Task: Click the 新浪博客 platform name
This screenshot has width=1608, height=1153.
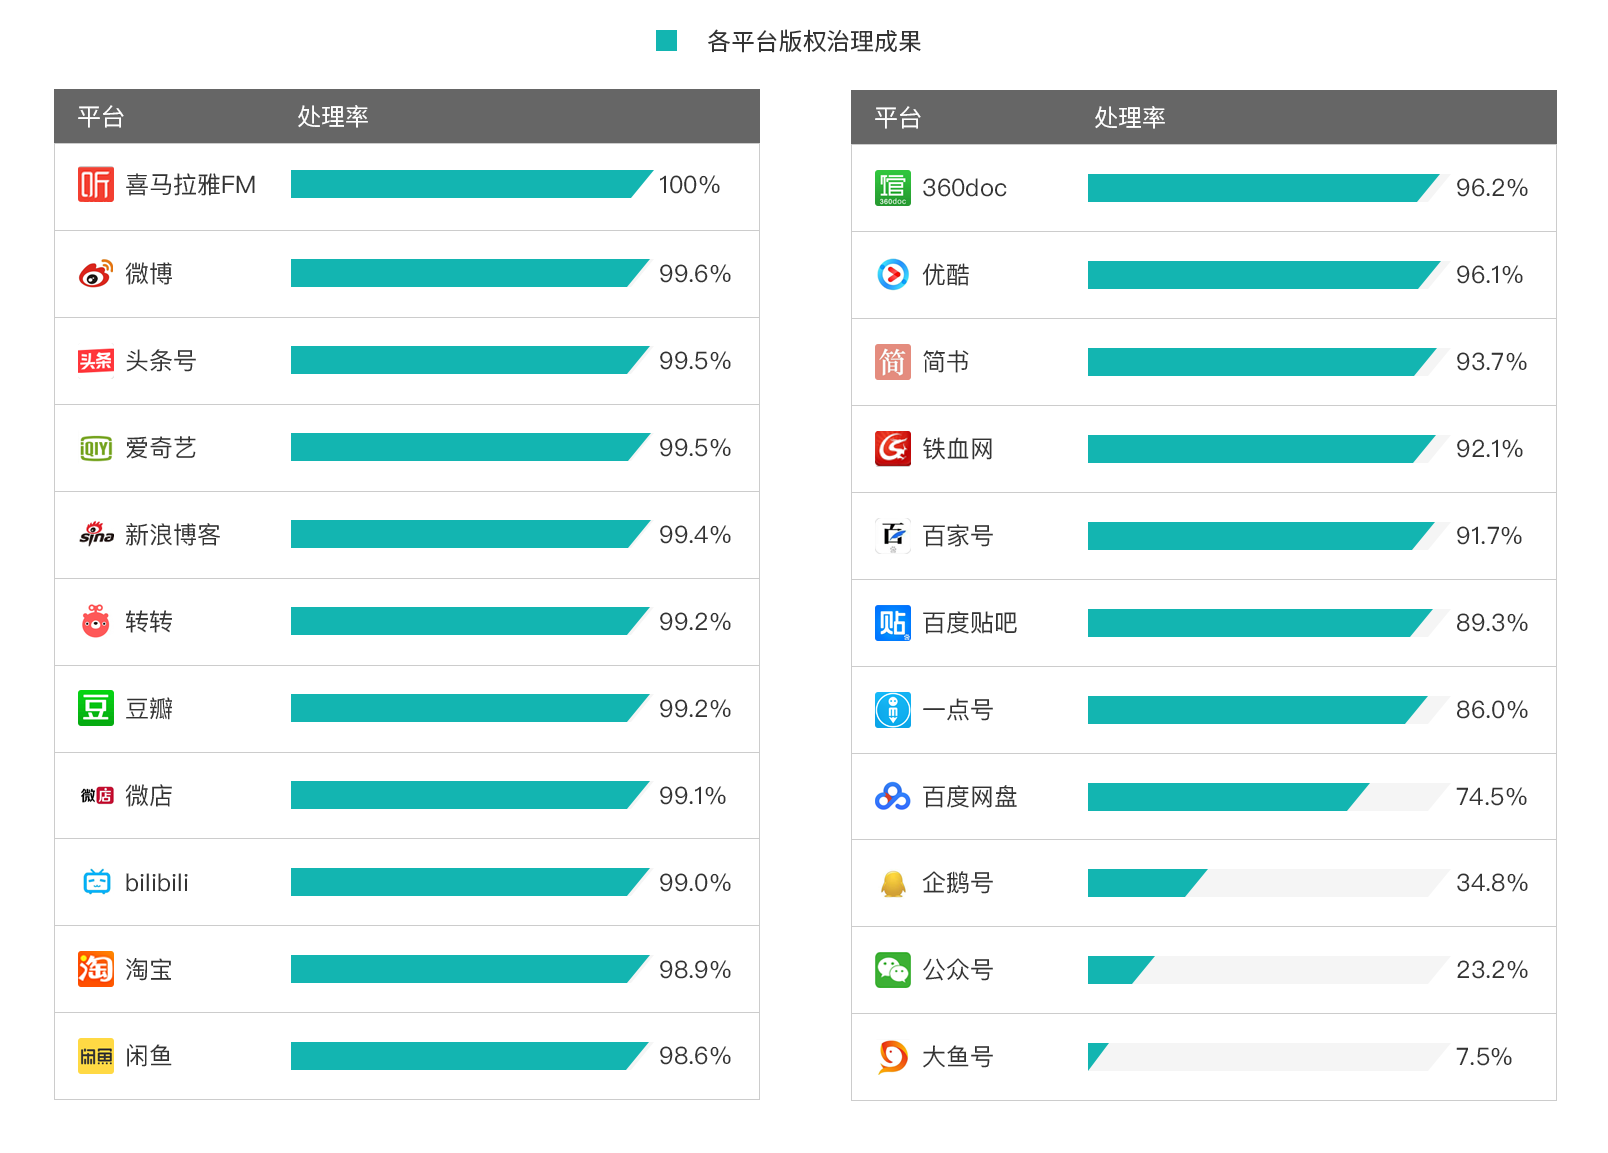Action: coord(173,535)
